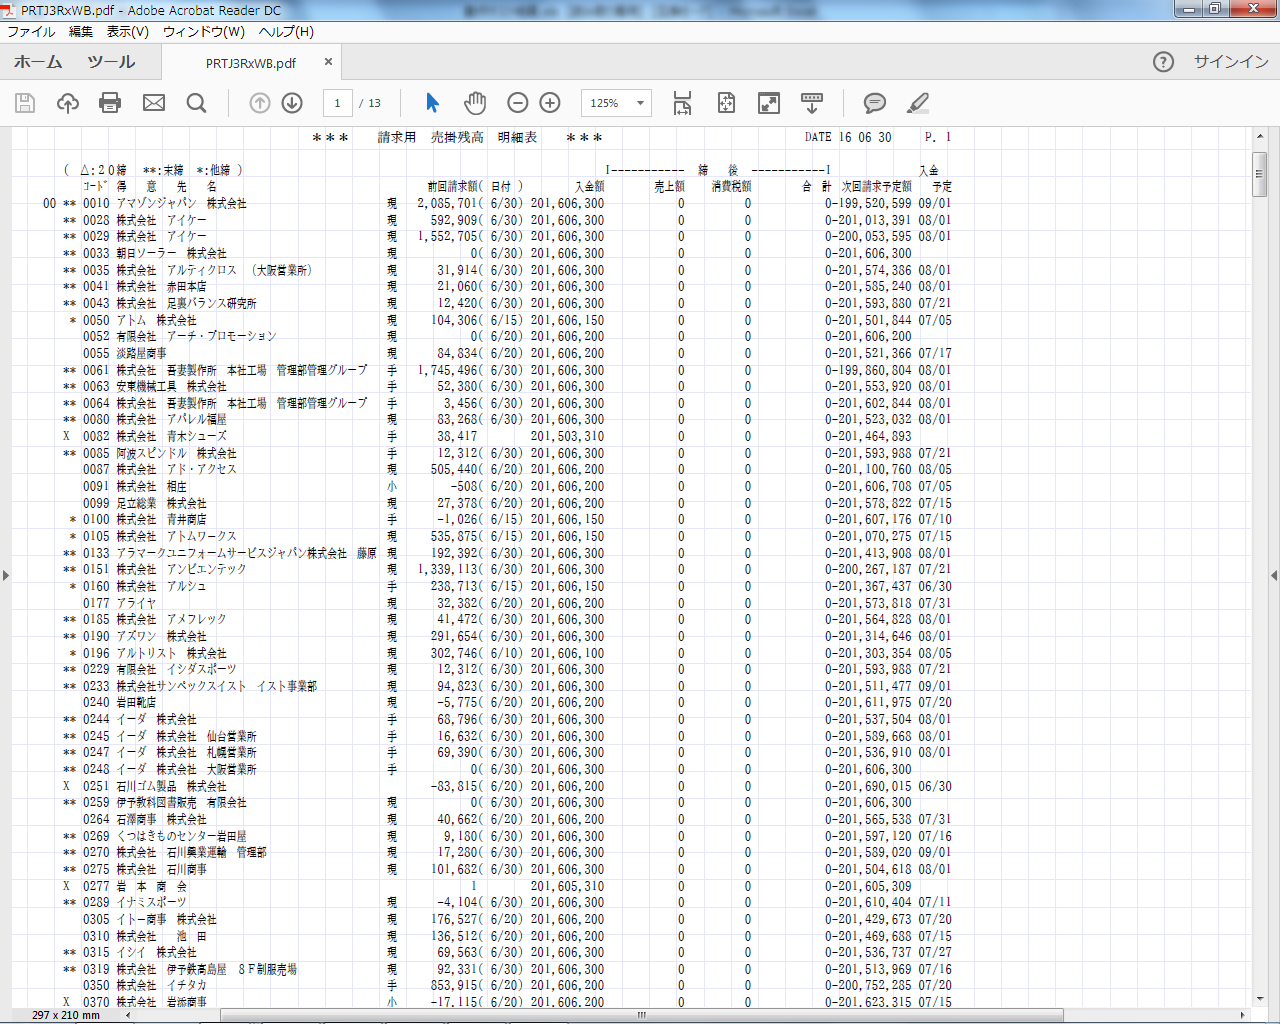Click the サインイン link
Image resolution: width=1280 pixels, height=1024 pixels.
[x=1230, y=62]
